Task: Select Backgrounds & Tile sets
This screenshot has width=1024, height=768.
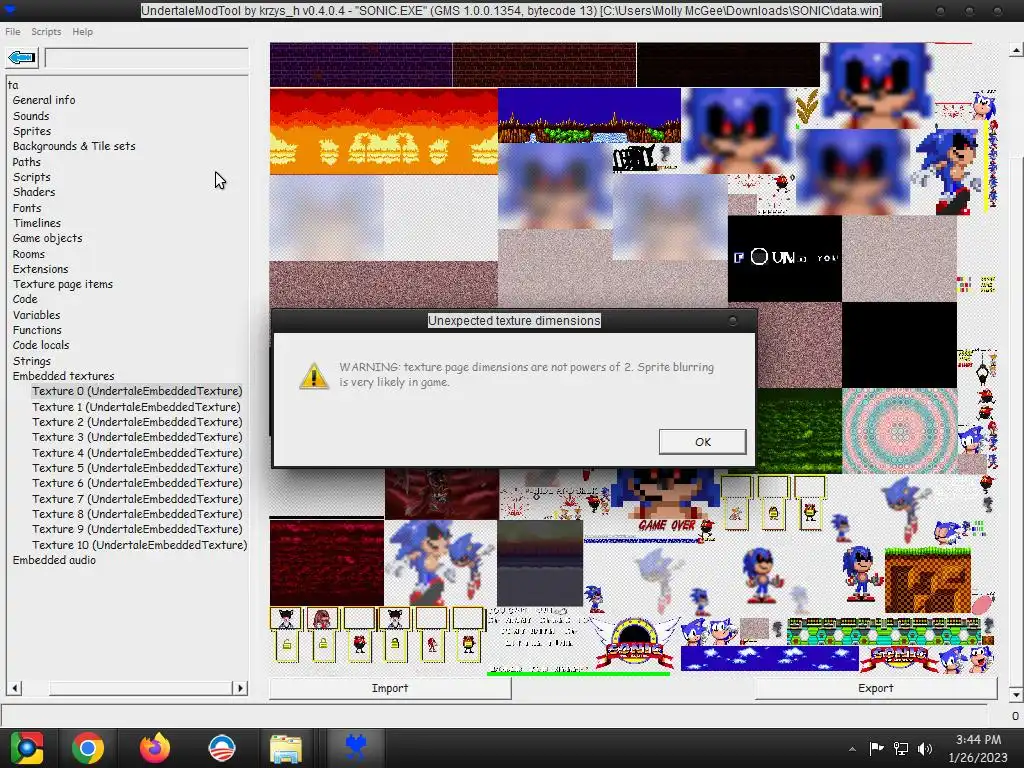Action: (74, 146)
